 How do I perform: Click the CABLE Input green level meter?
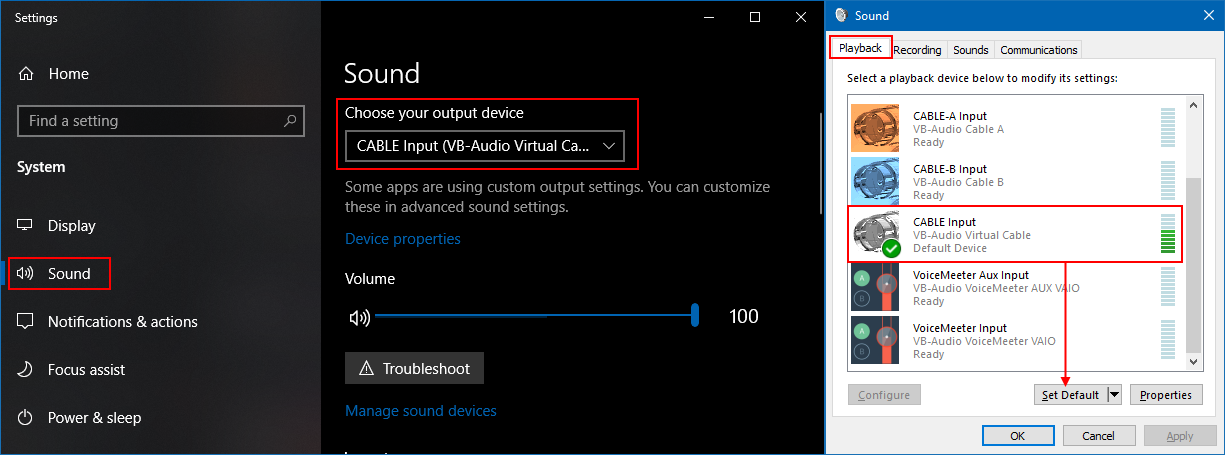click(1168, 234)
